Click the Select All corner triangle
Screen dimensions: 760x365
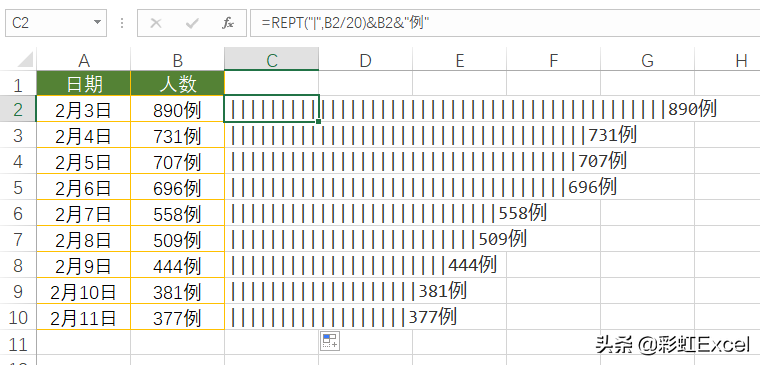click(x=25, y=60)
